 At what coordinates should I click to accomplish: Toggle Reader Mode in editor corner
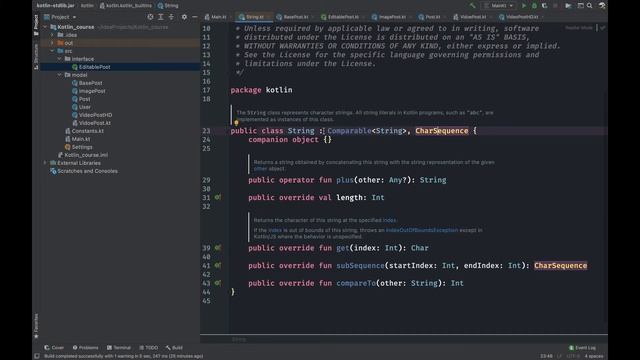click(579, 28)
